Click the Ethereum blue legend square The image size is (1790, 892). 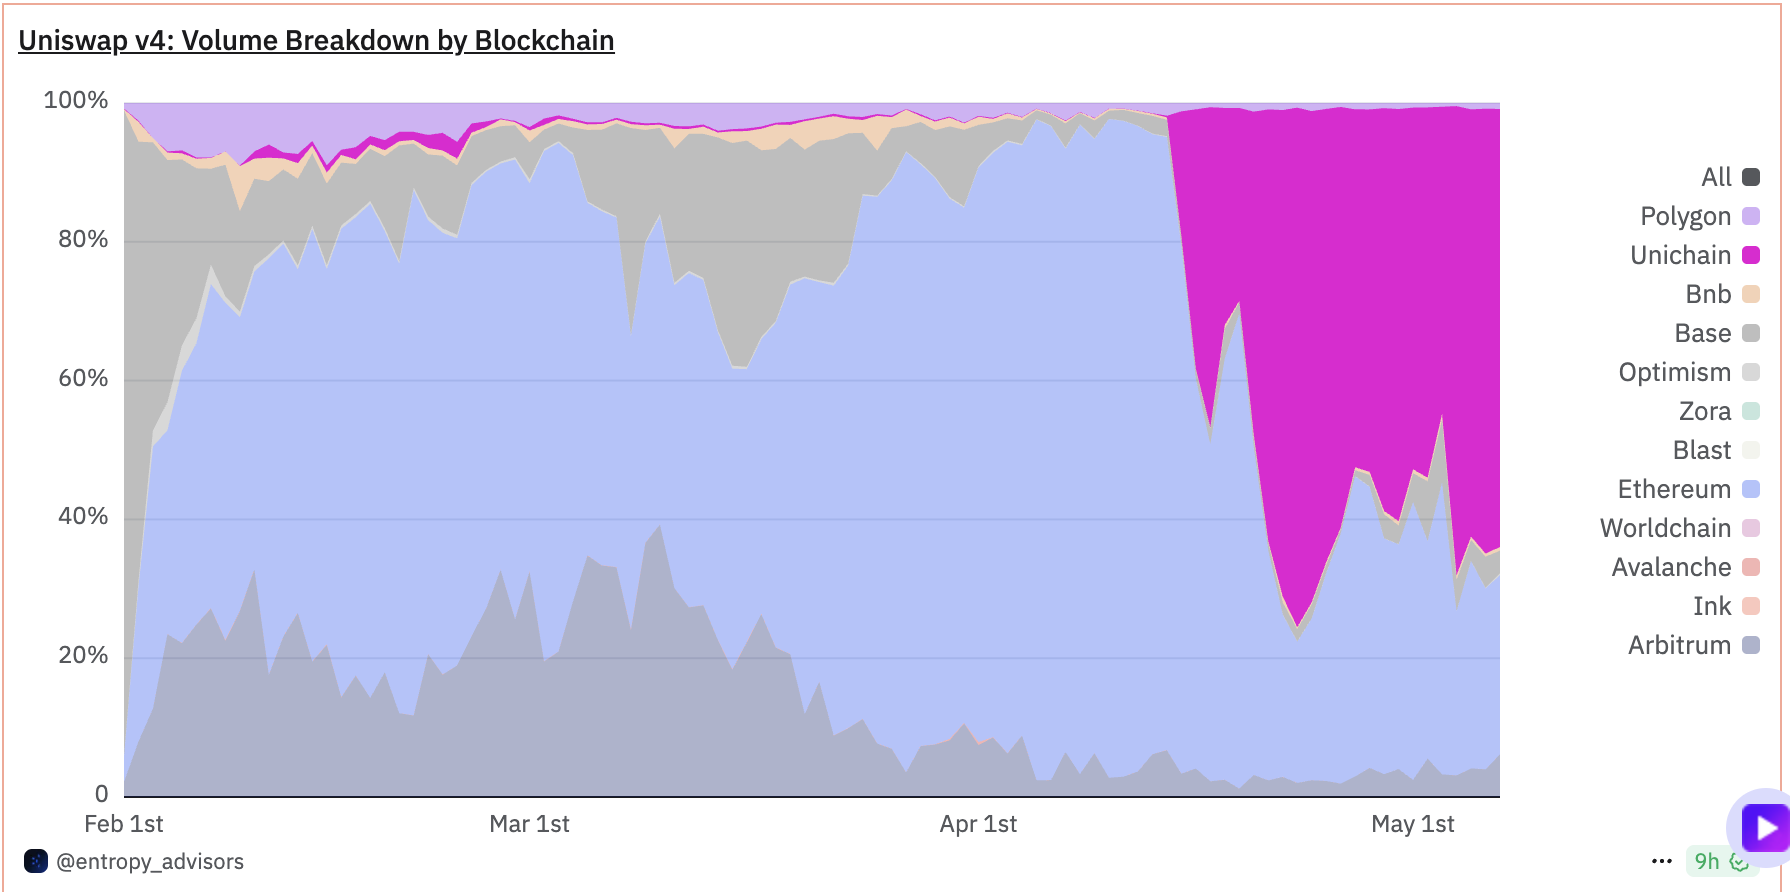[x=1751, y=489]
